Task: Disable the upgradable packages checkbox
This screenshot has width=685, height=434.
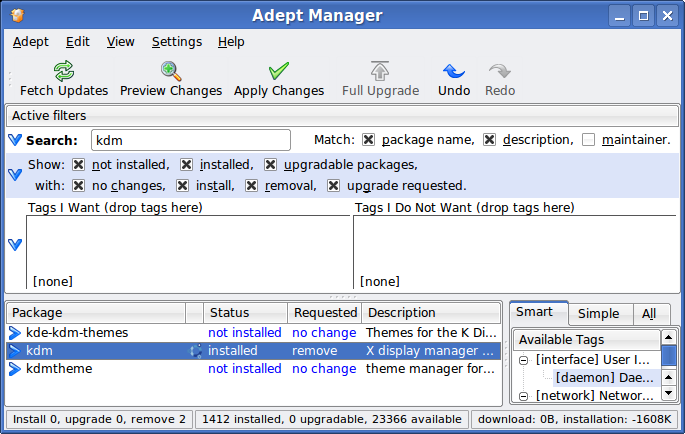Action: (x=271, y=165)
